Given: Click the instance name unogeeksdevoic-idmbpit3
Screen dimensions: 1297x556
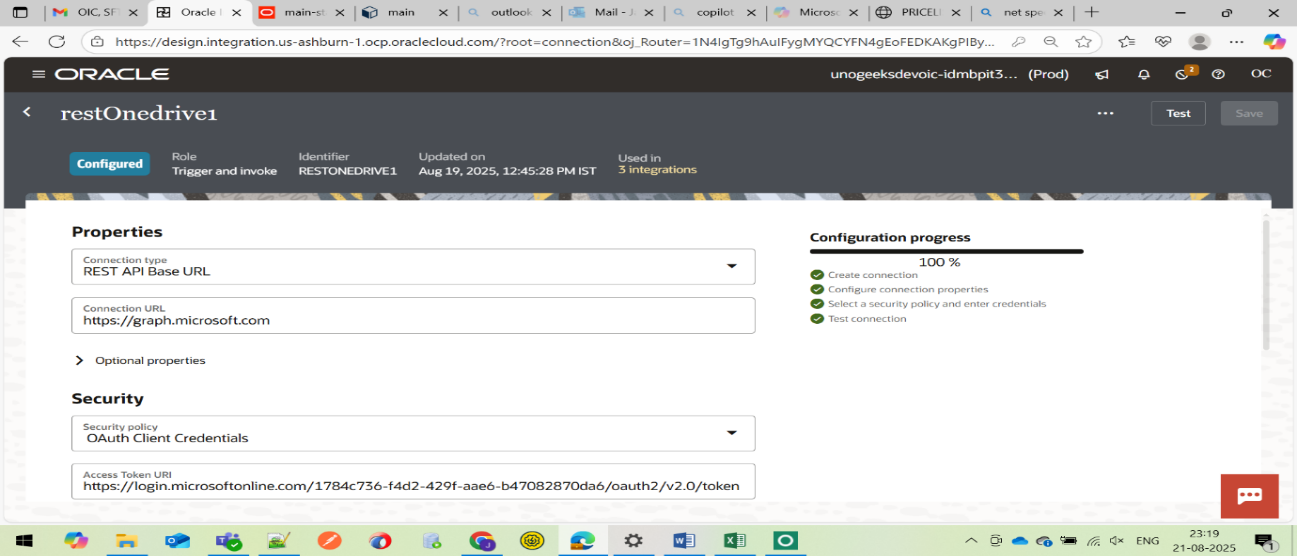Looking at the screenshot, I should click(925, 75).
